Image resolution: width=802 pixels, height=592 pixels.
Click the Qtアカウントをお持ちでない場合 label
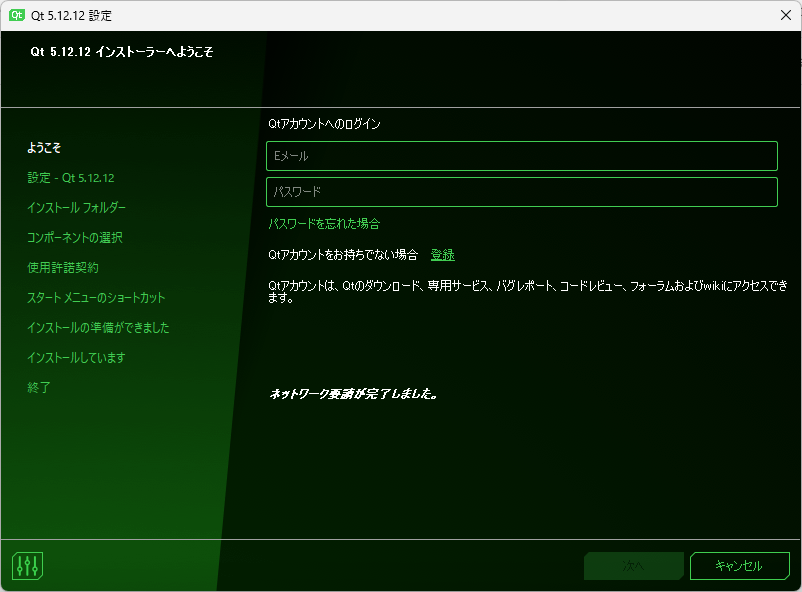(x=343, y=255)
